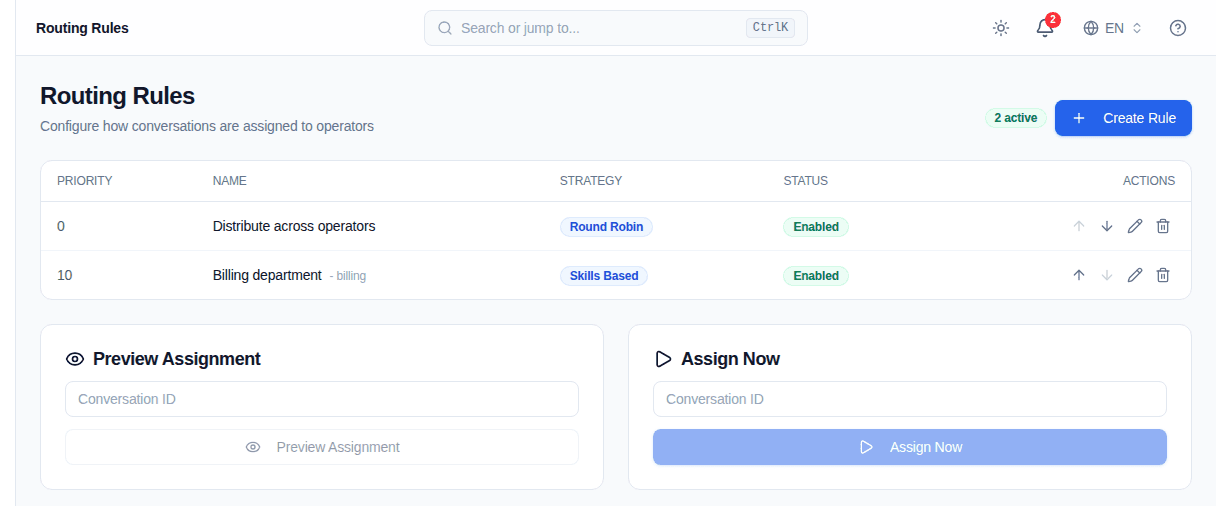
Task: Delete the Distribute across operators rule
Action: click(x=1163, y=226)
